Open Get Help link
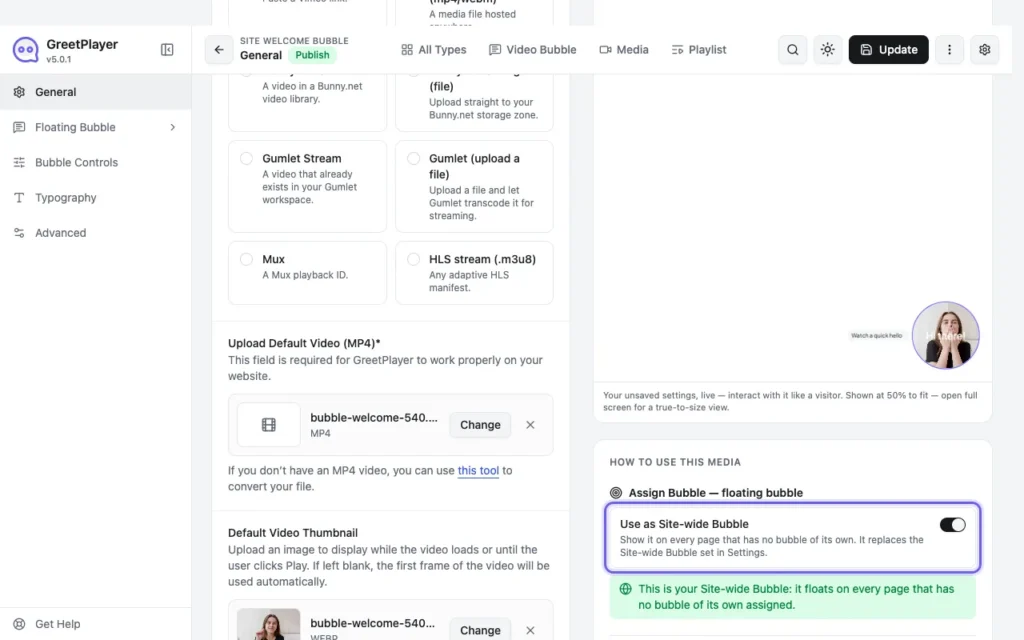Viewport: 1024px width, 640px height. click(x=57, y=624)
